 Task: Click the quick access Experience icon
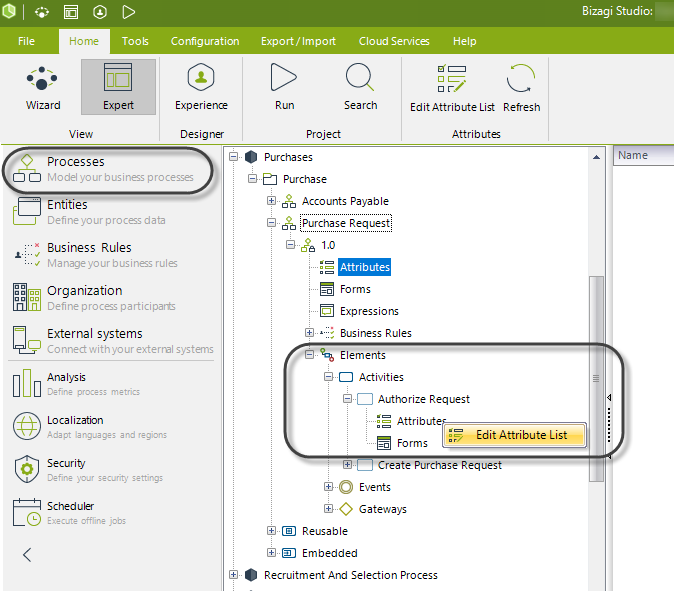[x=100, y=12]
